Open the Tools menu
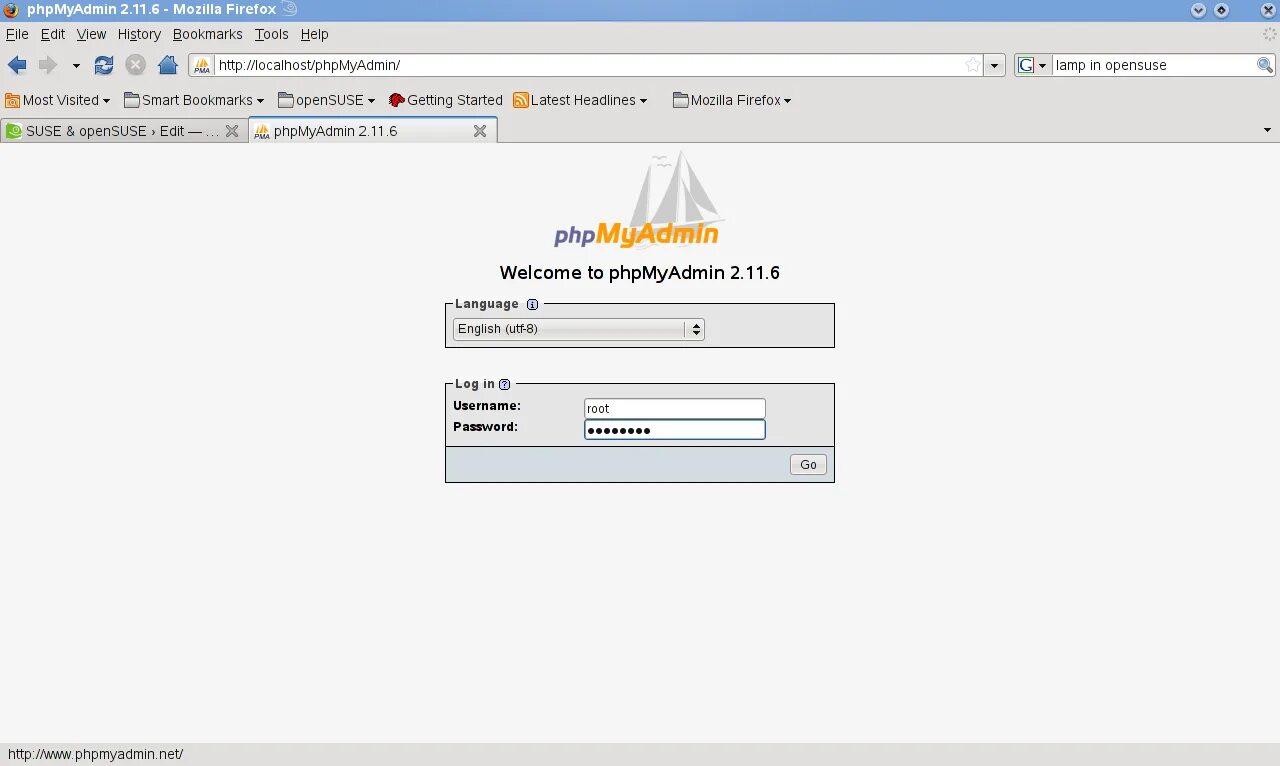Viewport: 1280px width, 766px height. point(271,34)
